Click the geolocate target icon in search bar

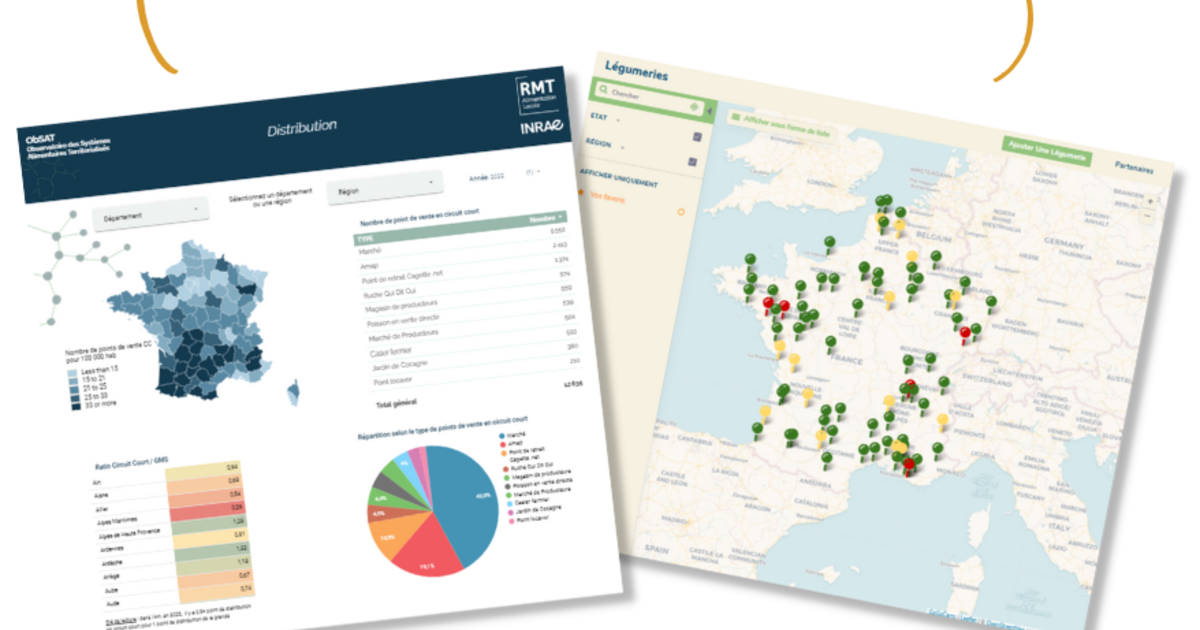tap(692, 106)
